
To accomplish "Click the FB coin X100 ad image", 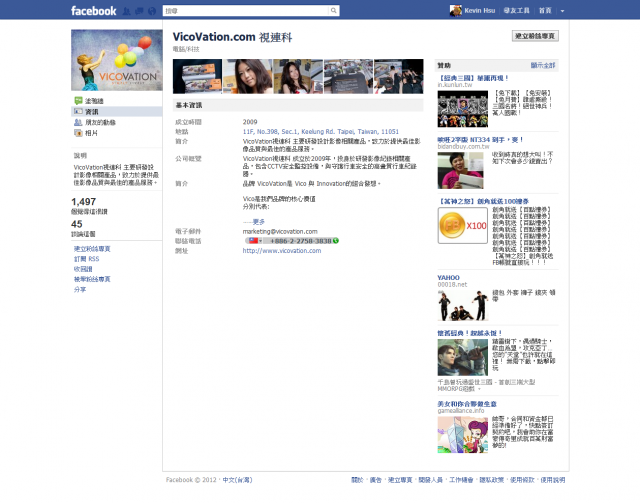I will pyautogui.click(x=462, y=225).
